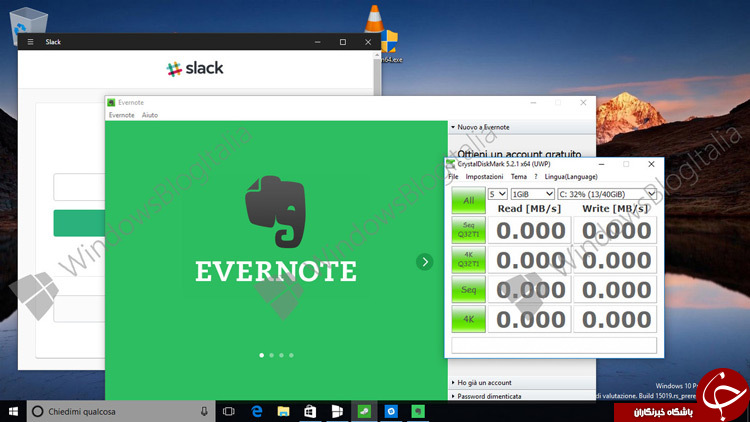The width and height of the screenshot is (750, 422).
Task: Run the 4K Q32T1 benchmark
Action: 468,259
